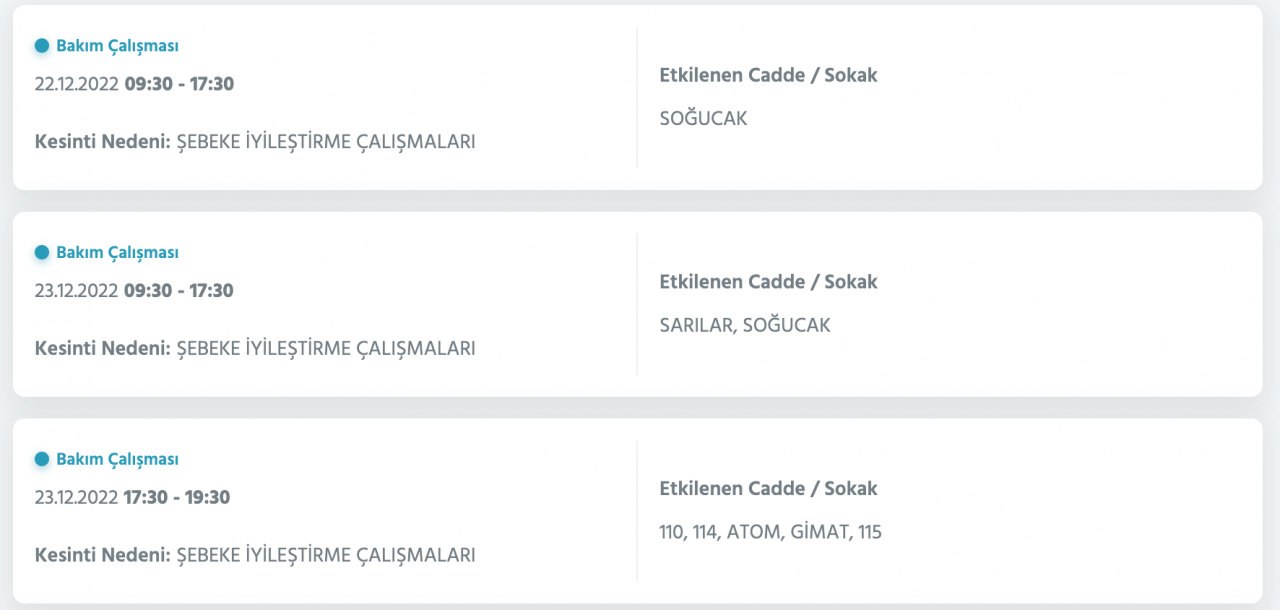
Task: Select the 17:30 - 19:30 time range
Action: click(177, 498)
